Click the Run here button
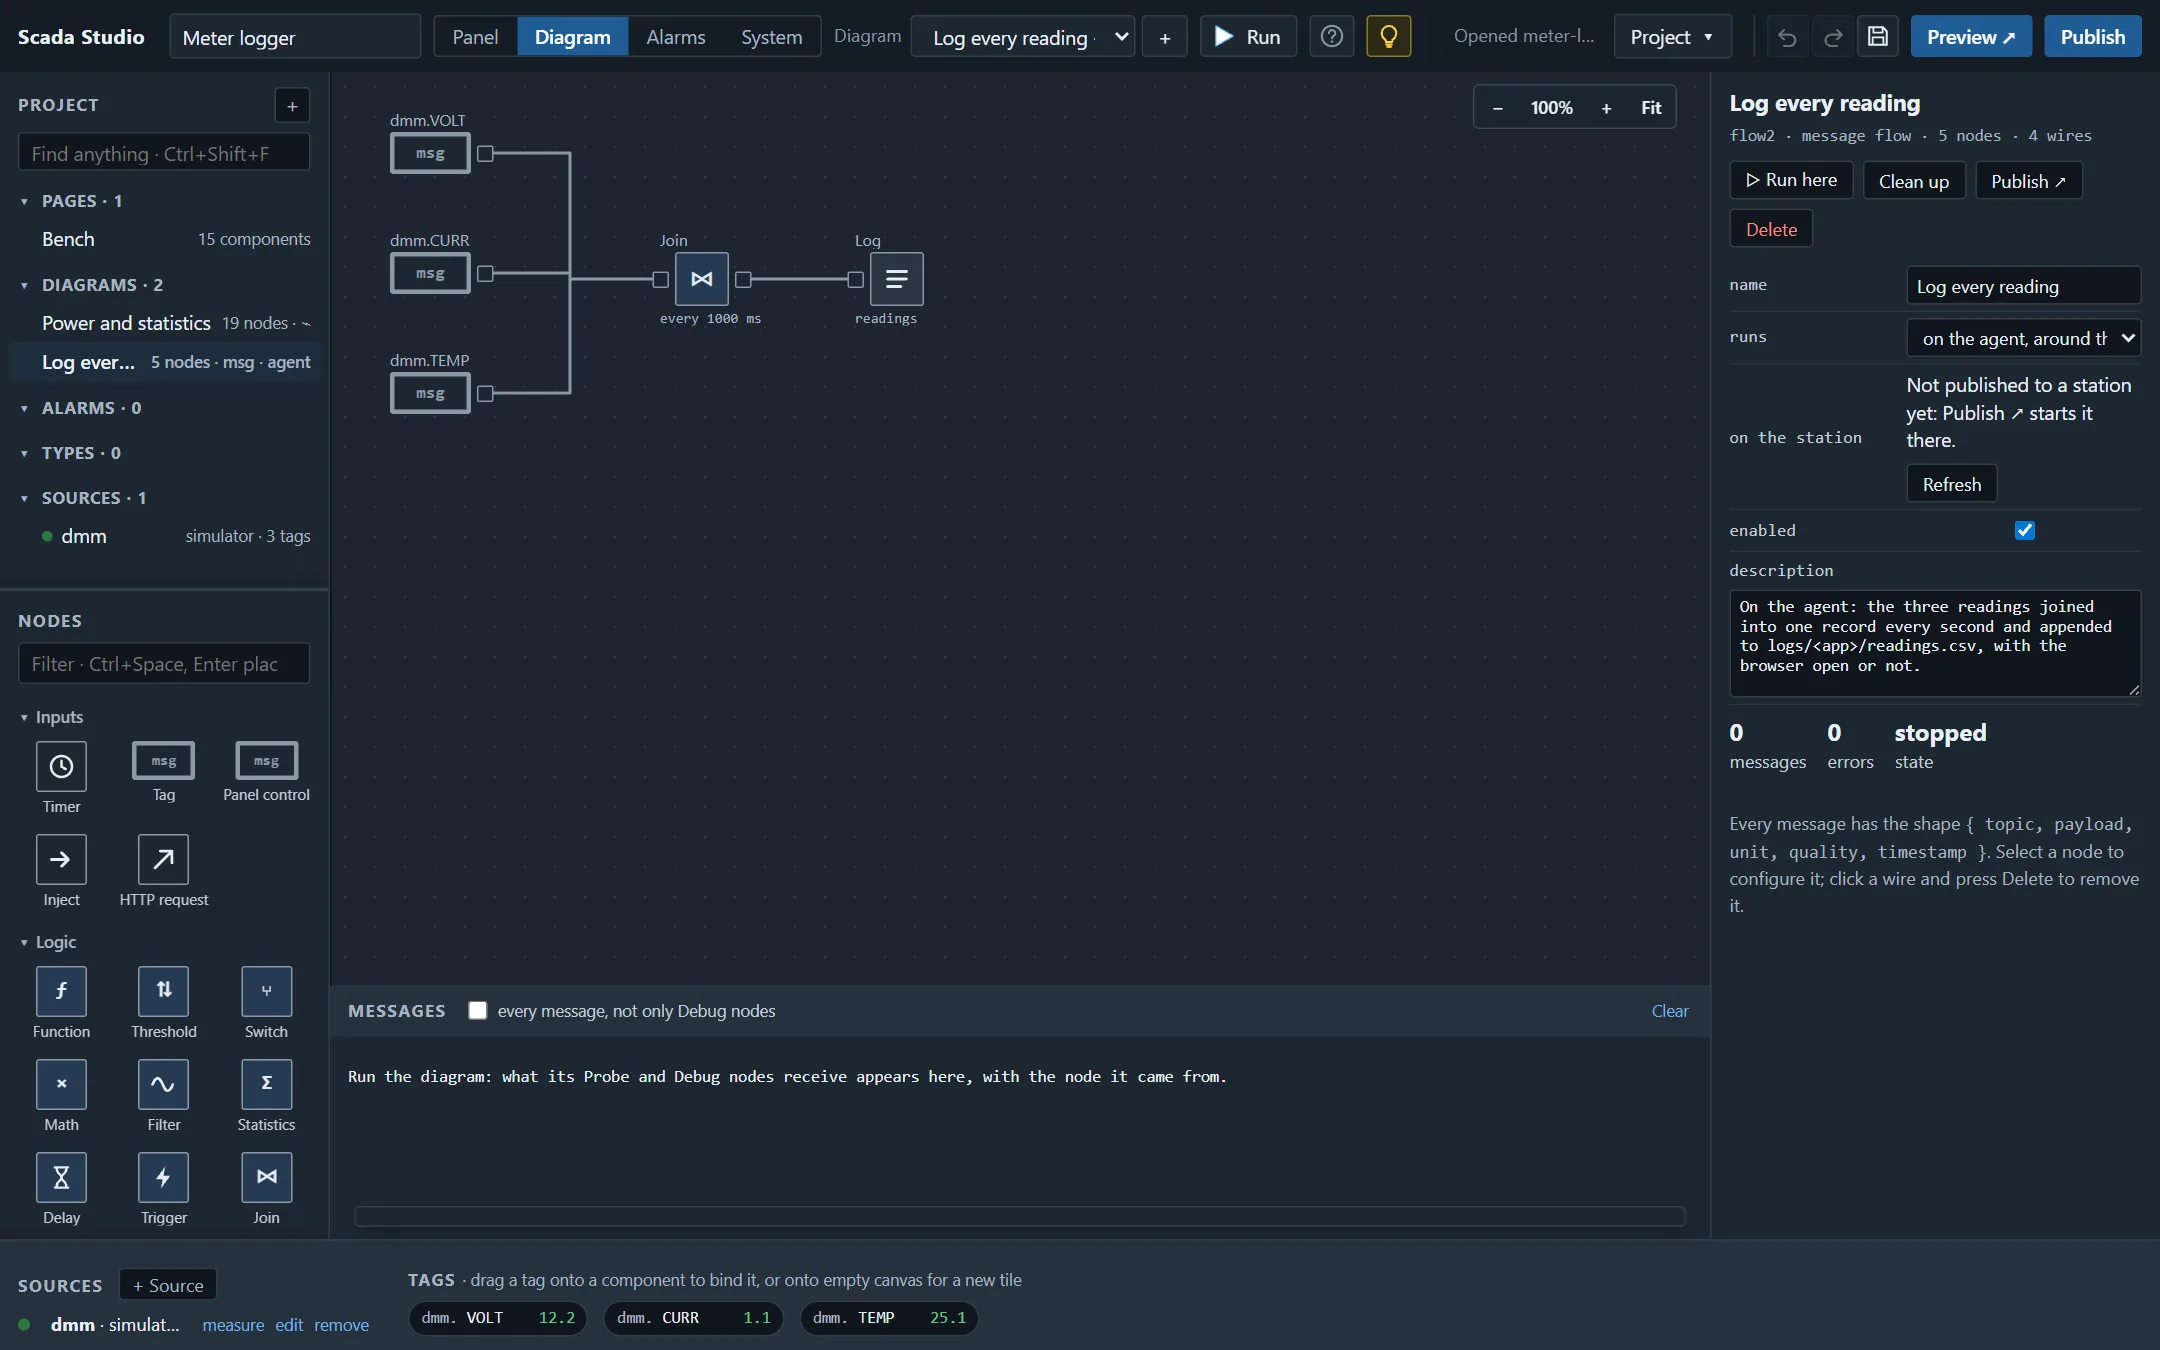Image resolution: width=2160 pixels, height=1350 pixels. tap(1791, 180)
